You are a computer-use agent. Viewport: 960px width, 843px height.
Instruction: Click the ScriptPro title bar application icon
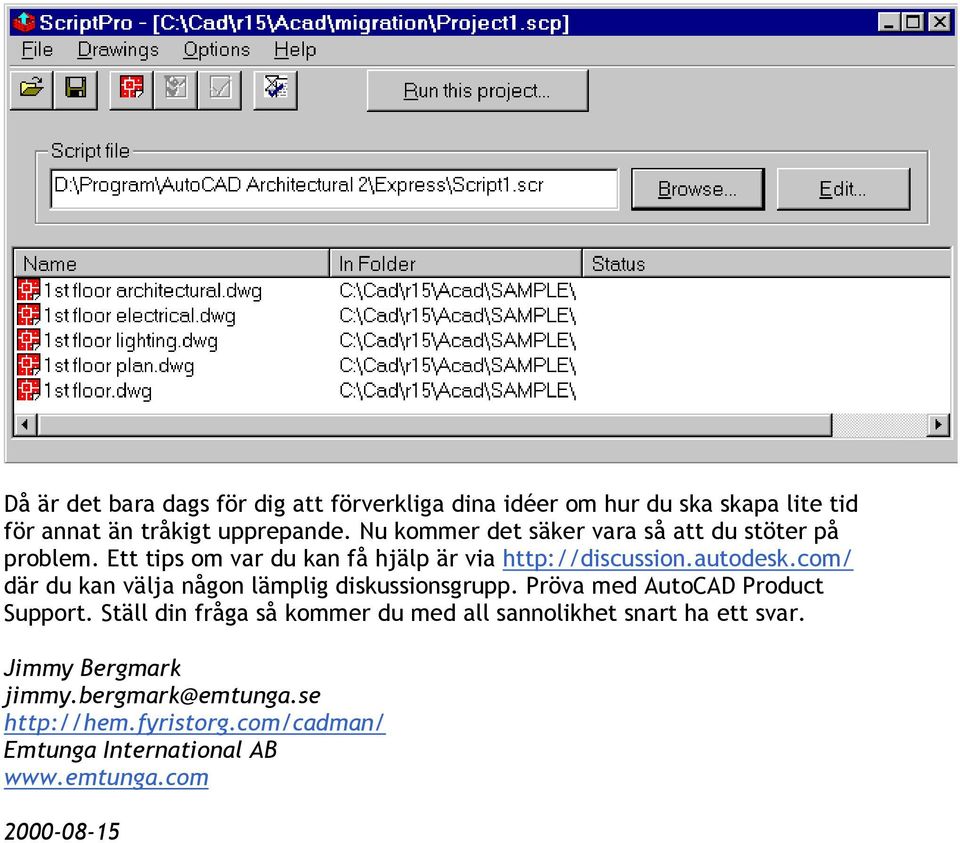(24, 22)
